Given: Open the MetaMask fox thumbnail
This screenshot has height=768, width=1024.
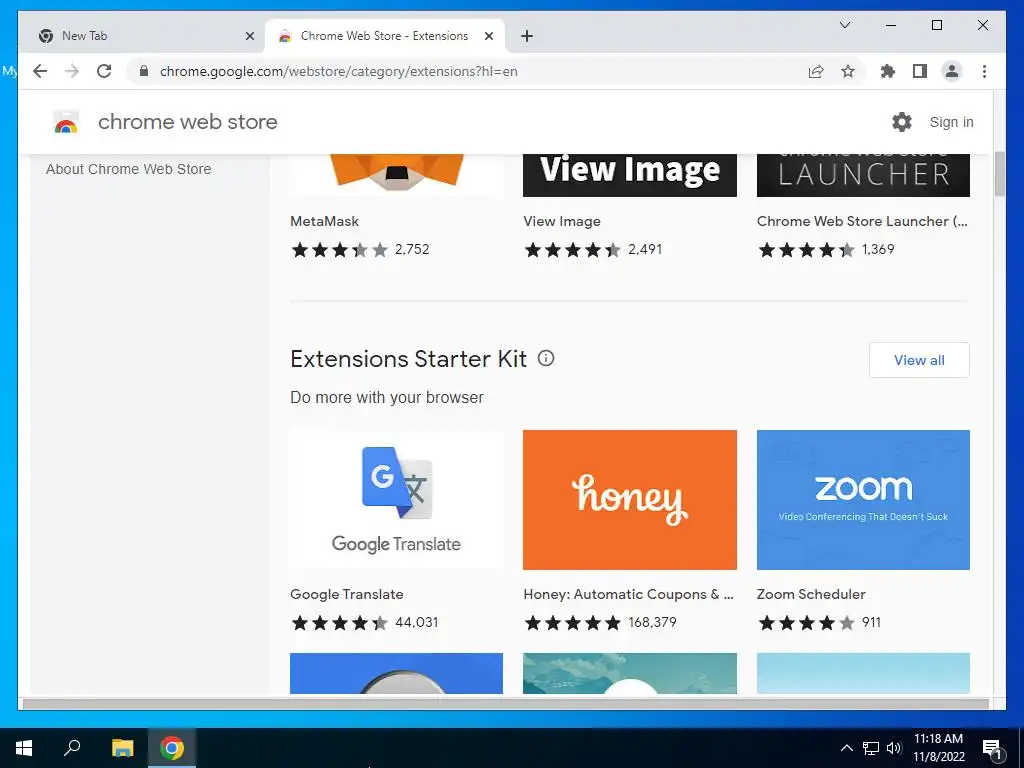Looking at the screenshot, I should [396, 175].
